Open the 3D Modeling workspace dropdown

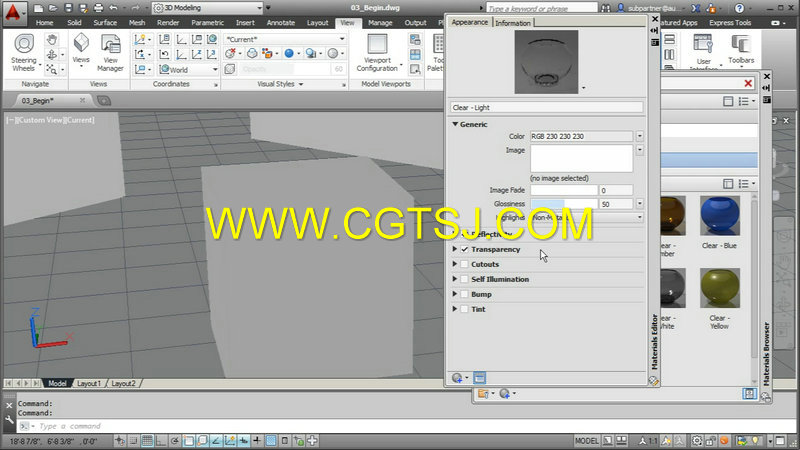click(x=208, y=8)
